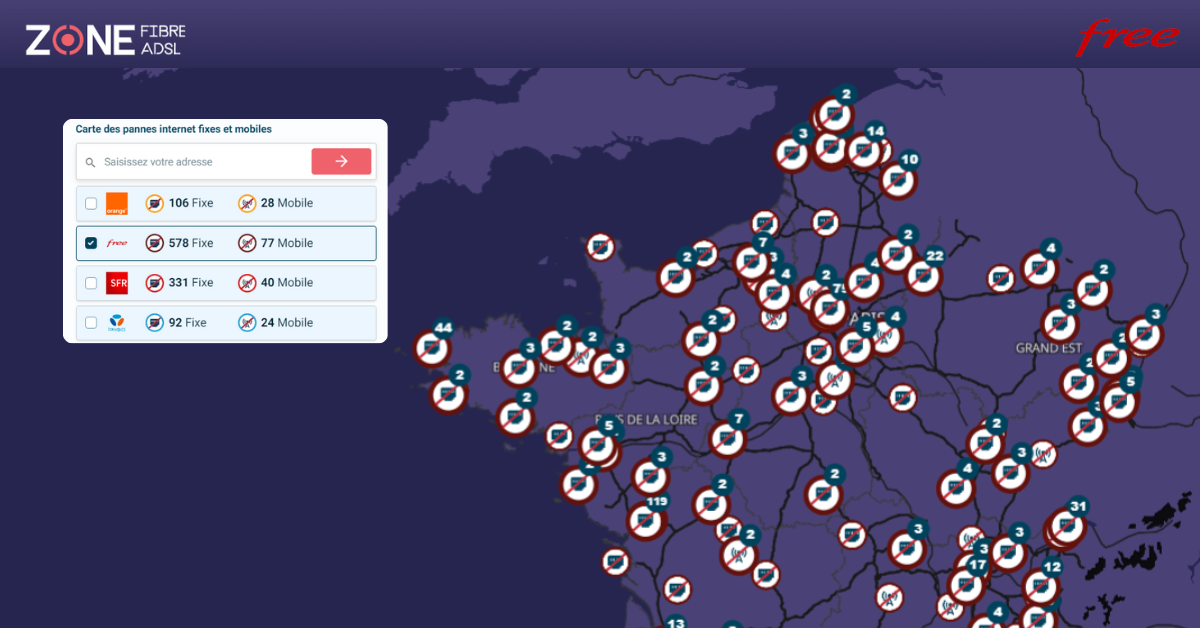Click the magnifier icon in the address search
The height and width of the screenshot is (628, 1200).
click(x=90, y=162)
